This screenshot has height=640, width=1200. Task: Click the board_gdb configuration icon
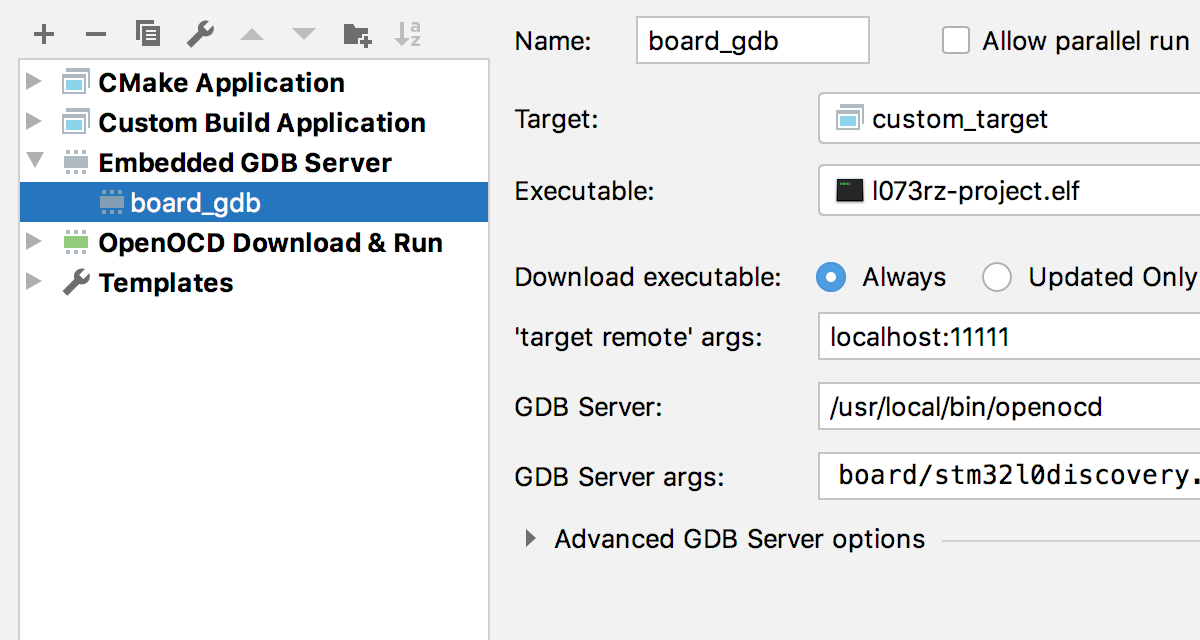(x=112, y=202)
